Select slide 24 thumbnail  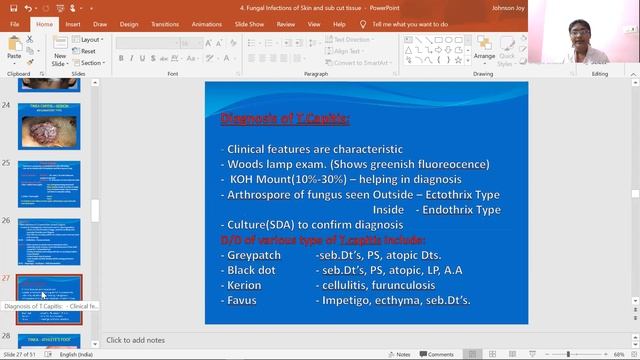pyautogui.click(x=49, y=126)
